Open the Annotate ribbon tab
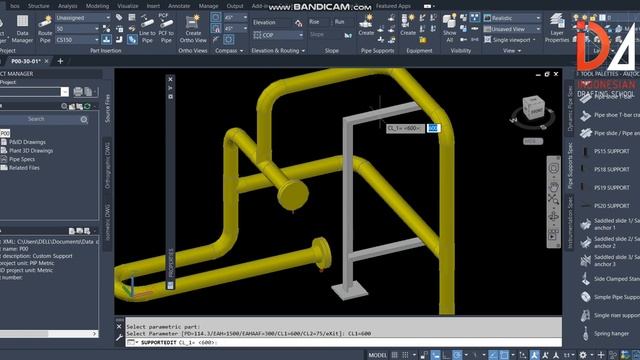Image resolution: width=640 pixels, height=360 pixels. 179,6
